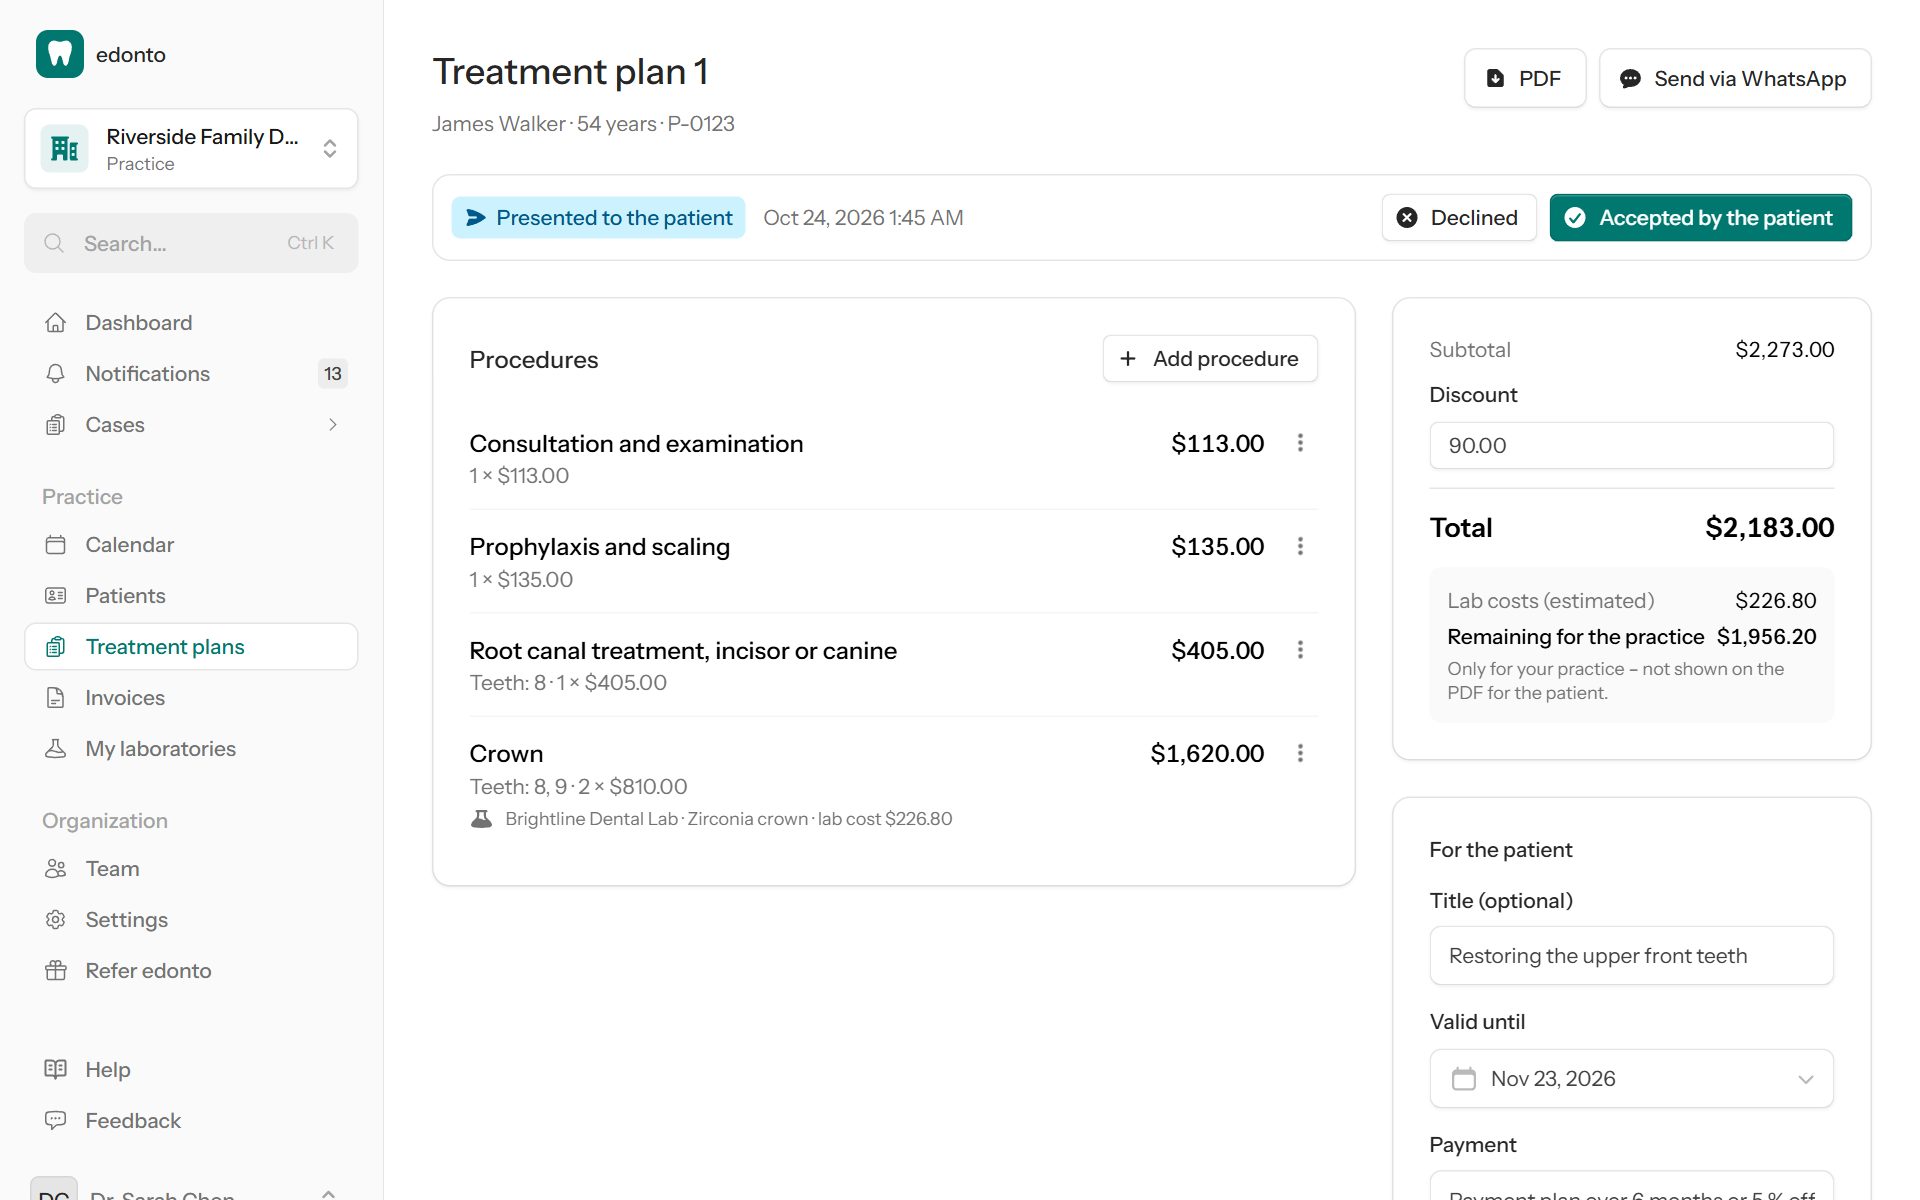Image resolution: width=1920 pixels, height=1200 pixels.
Task: Click the Payment plan field
Action: (1631, 1186)
